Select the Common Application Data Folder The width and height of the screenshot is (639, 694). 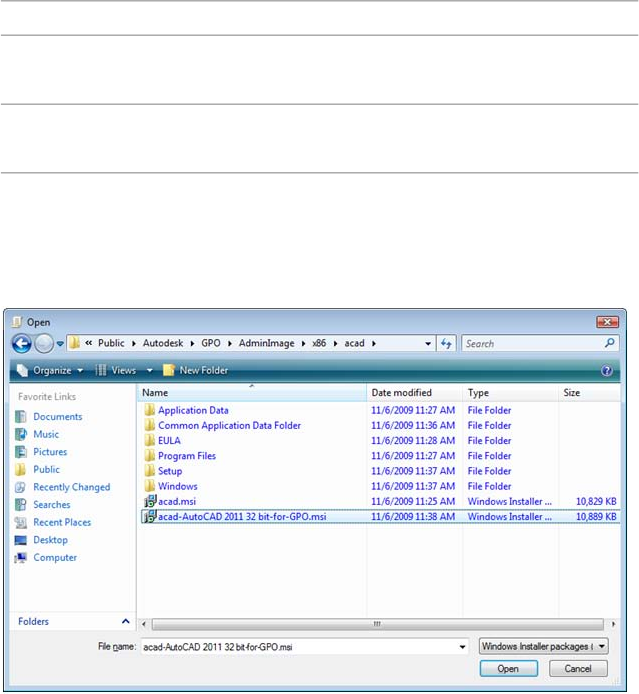(229, 425)
